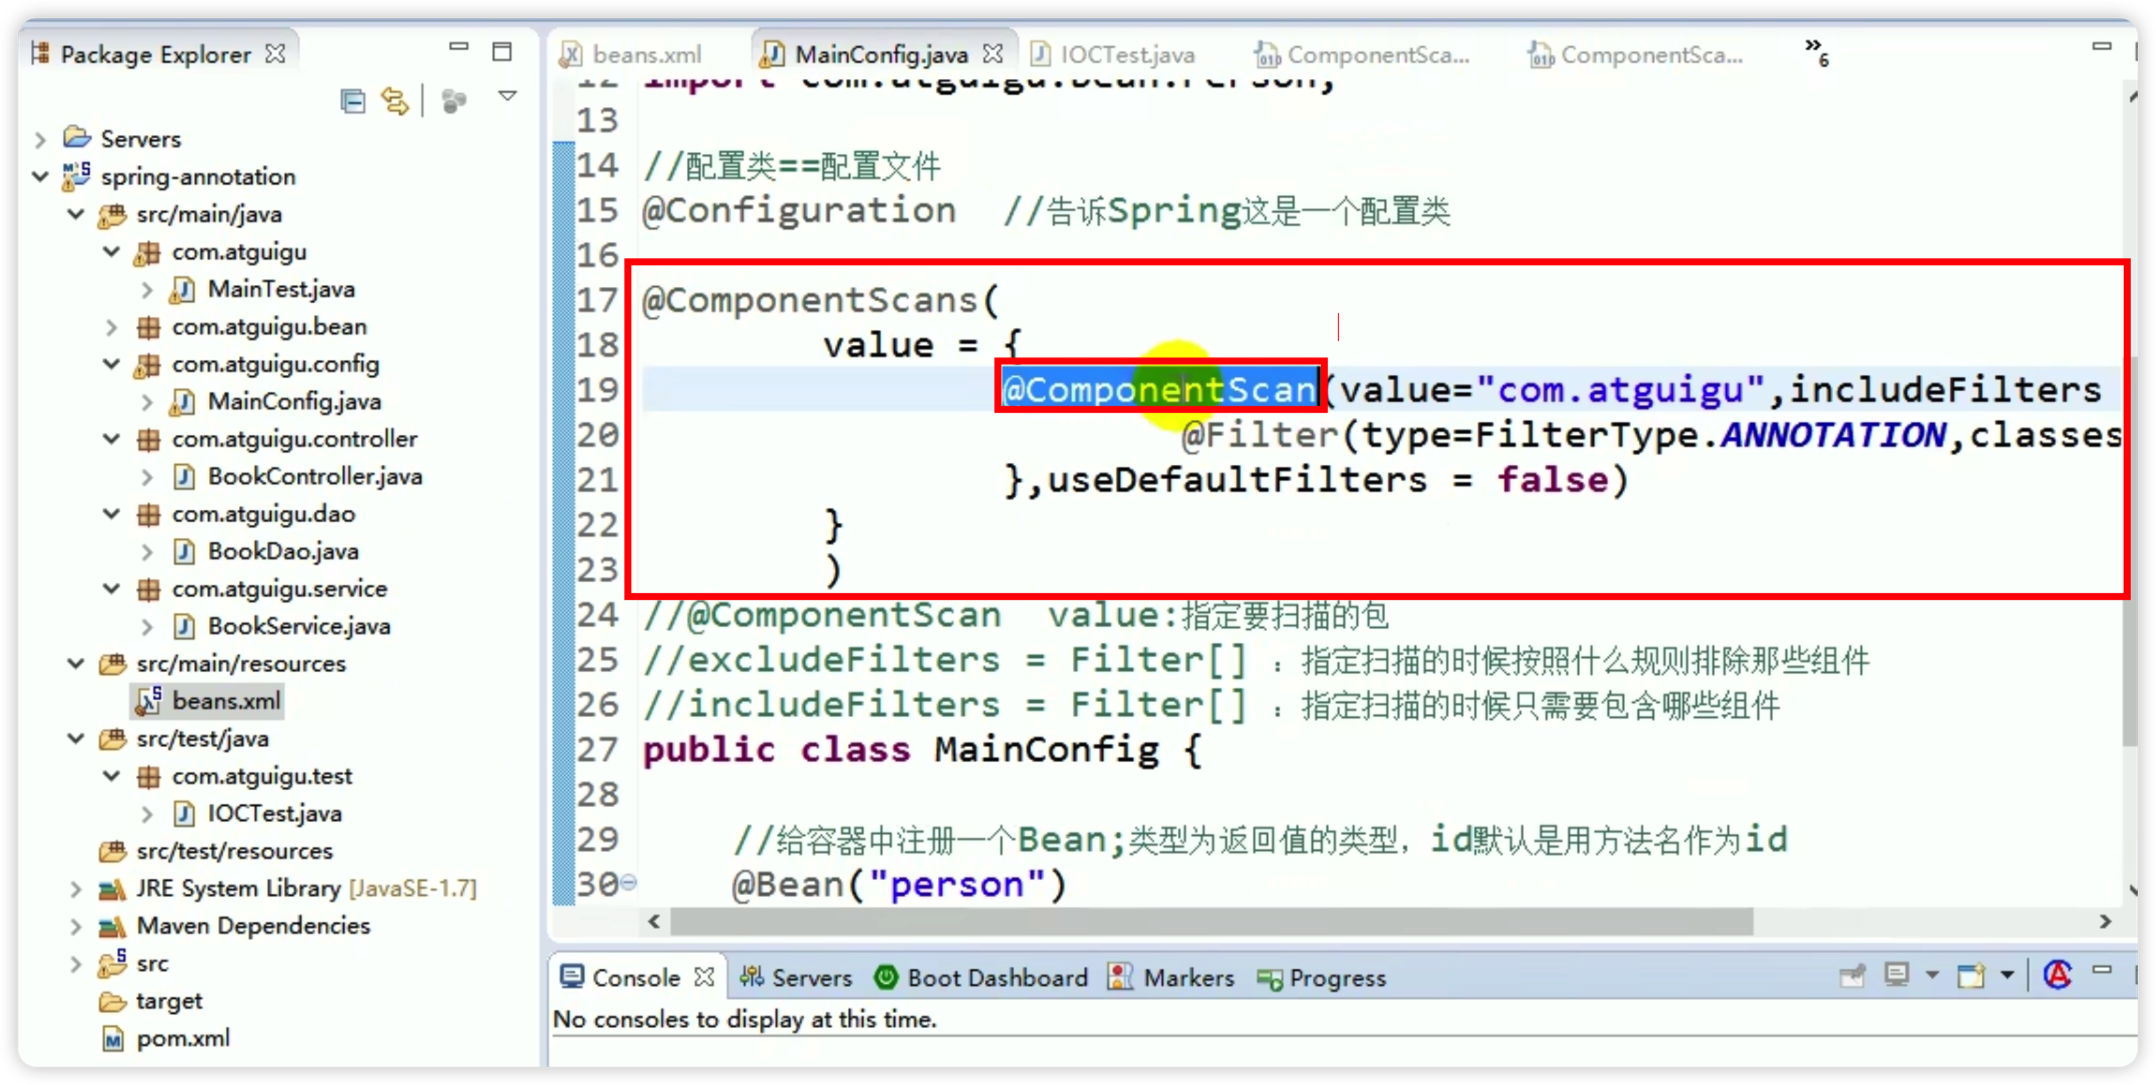Click MainConfig class name on line 27
This screenshot has height=1085, width=2156.
pos(1046,750)
